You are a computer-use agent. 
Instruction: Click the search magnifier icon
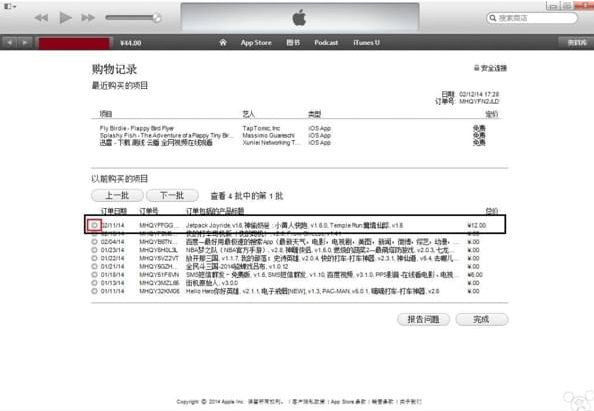coord(492,18)
